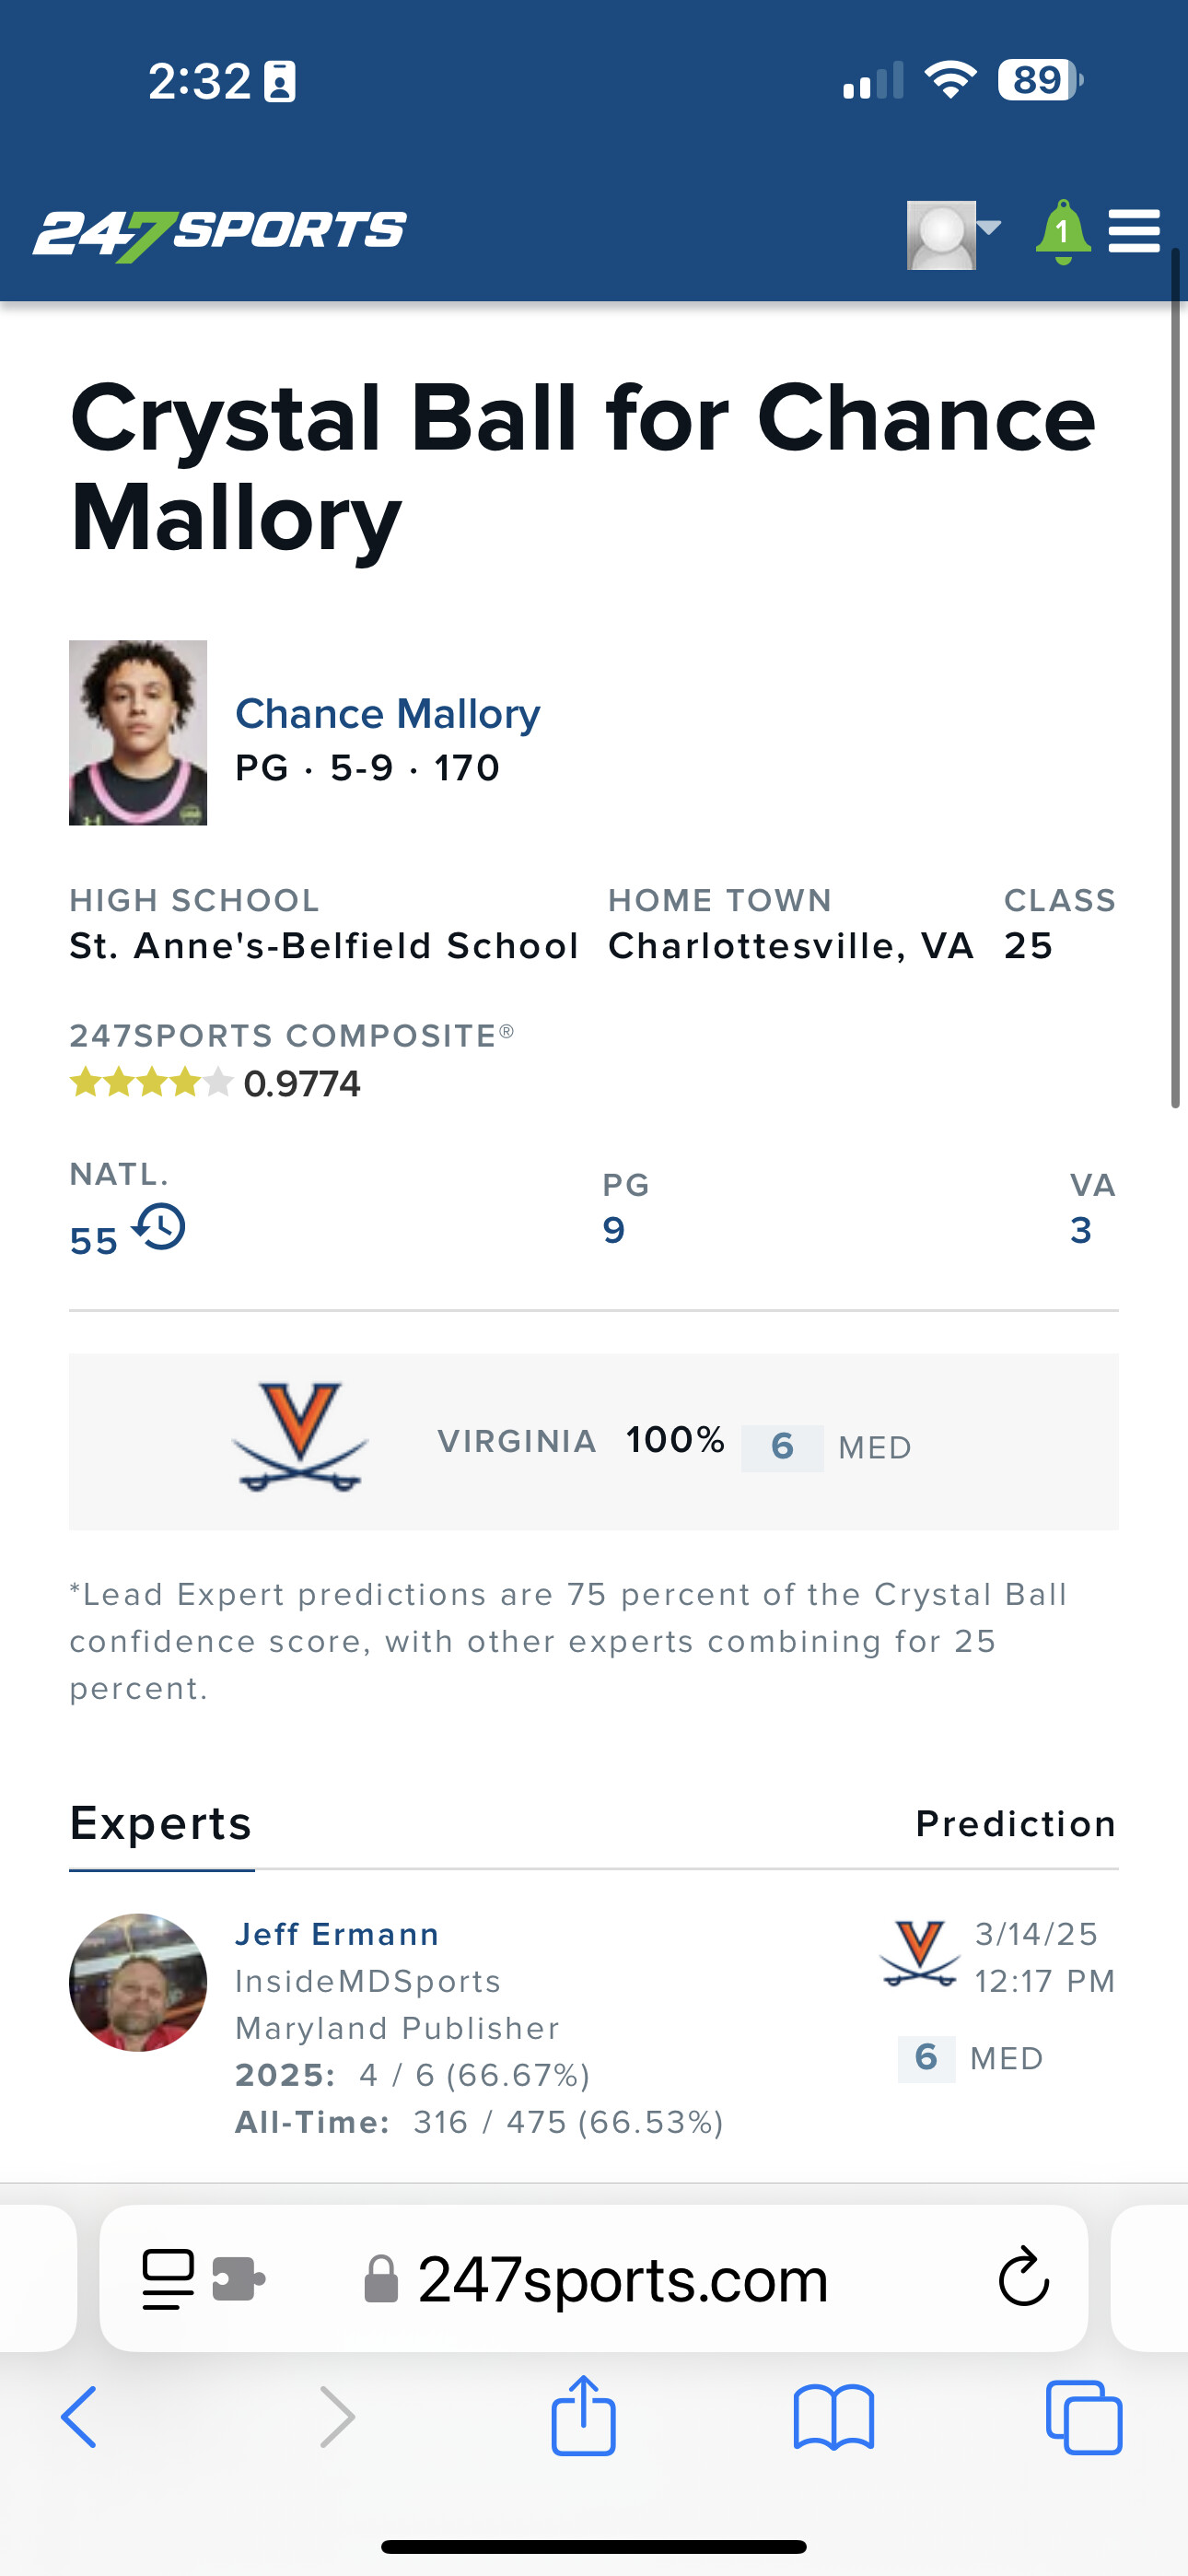This screenshot has width=1188, height=2576.
Task: Go to the 247Sports logo home
Action: point(220,234)
